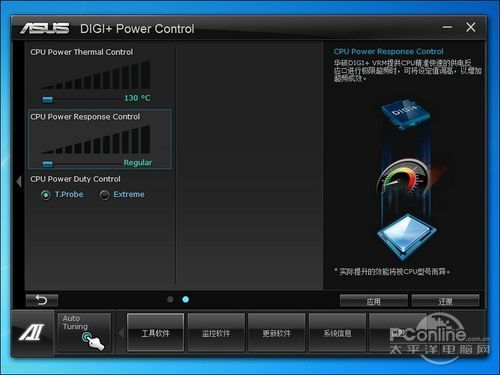Click the back arrow return icon
The height and width of the screenshot is (375, 500).
[x=42, y=300]
